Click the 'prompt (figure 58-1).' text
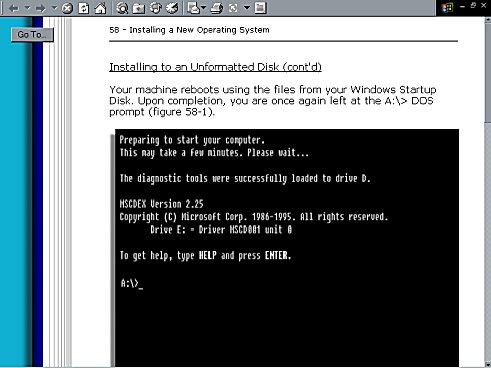Screen dimensions: 491x368 click(162, 112)
